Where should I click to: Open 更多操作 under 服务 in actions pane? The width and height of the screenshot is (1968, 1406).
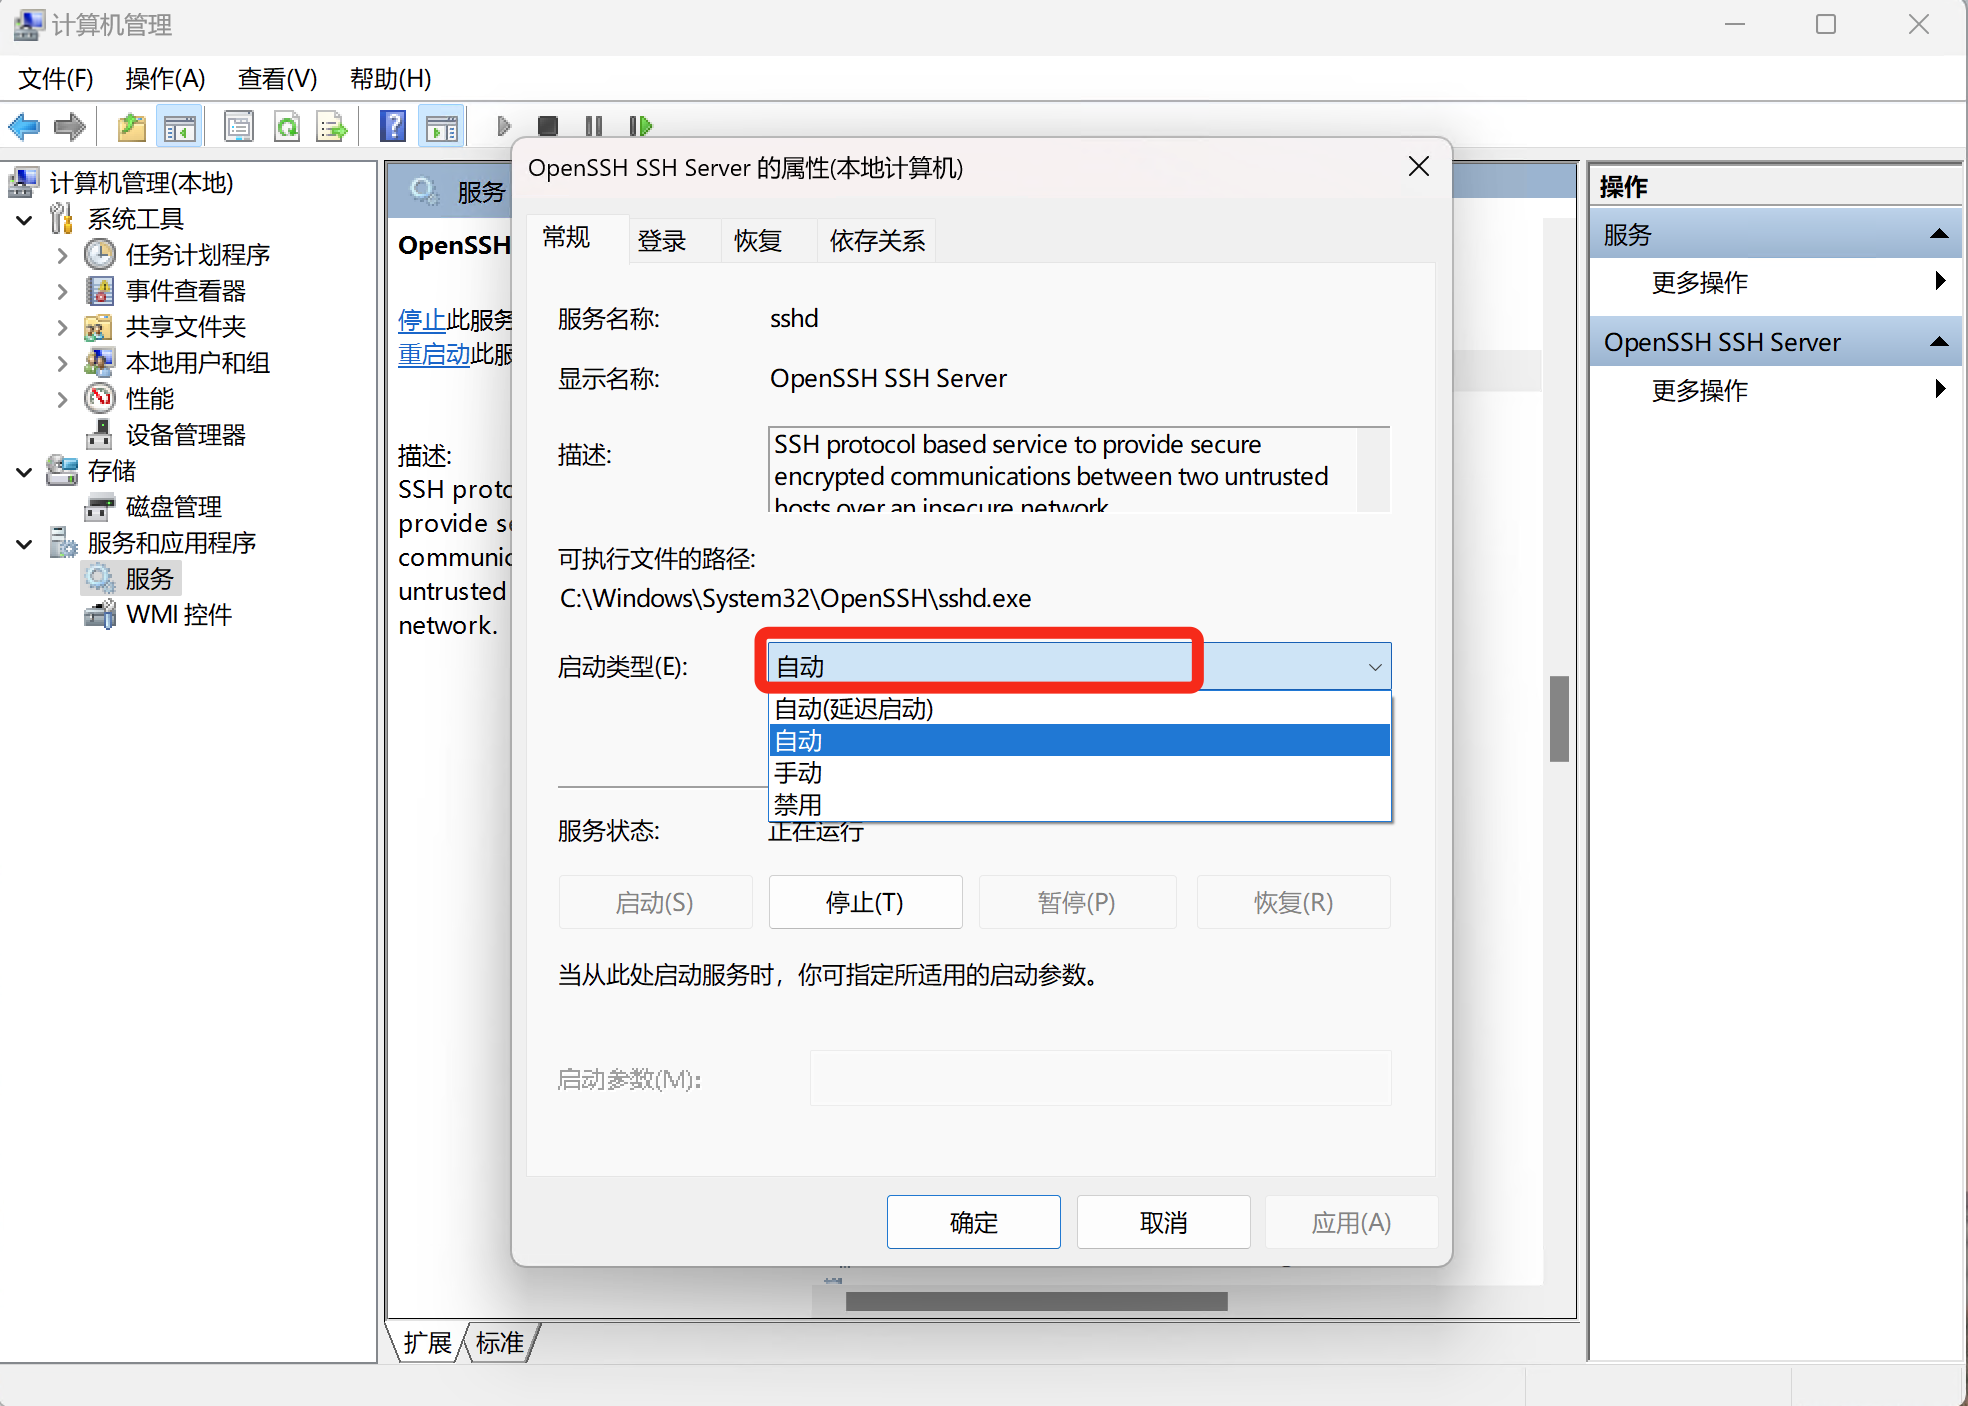point(1774,282)
